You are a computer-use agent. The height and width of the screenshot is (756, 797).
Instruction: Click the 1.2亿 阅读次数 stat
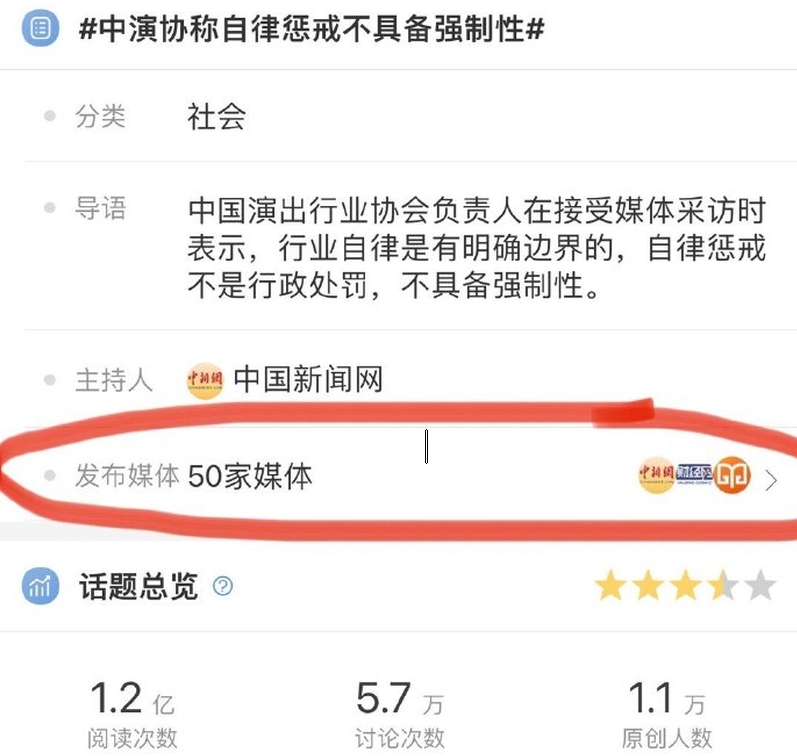click(x=132, y=715)
